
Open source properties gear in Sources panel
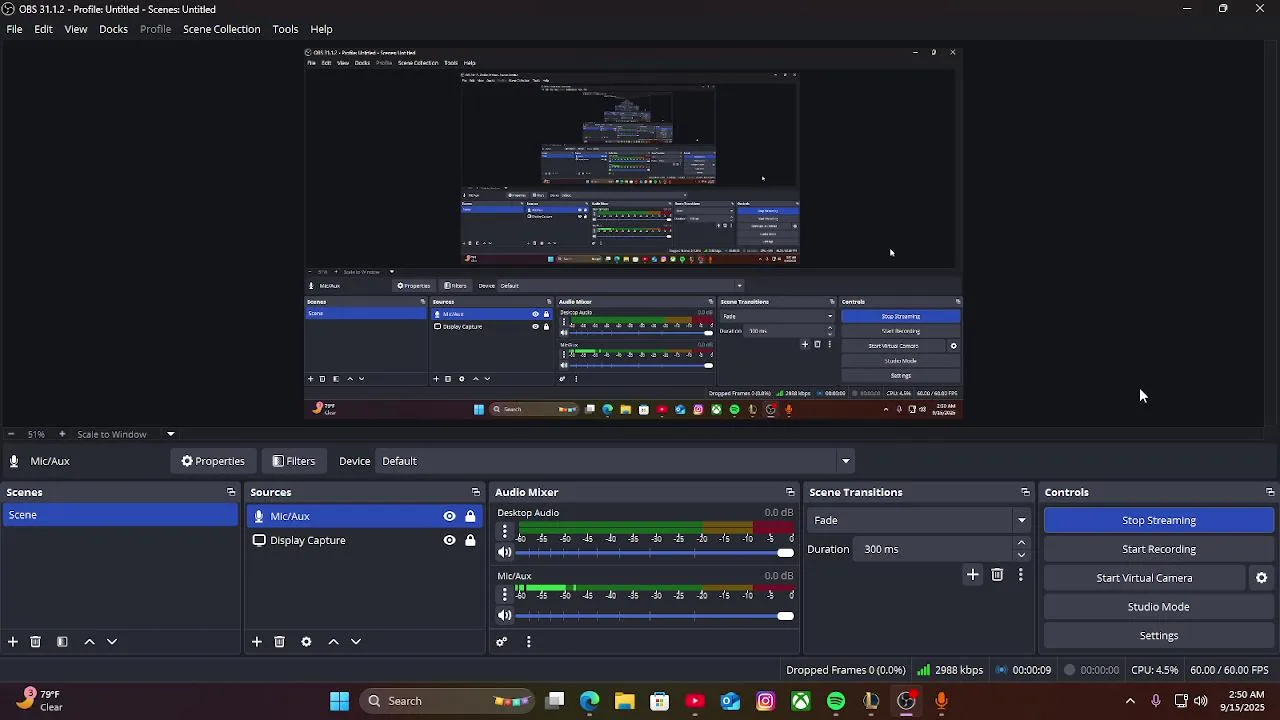306,642
